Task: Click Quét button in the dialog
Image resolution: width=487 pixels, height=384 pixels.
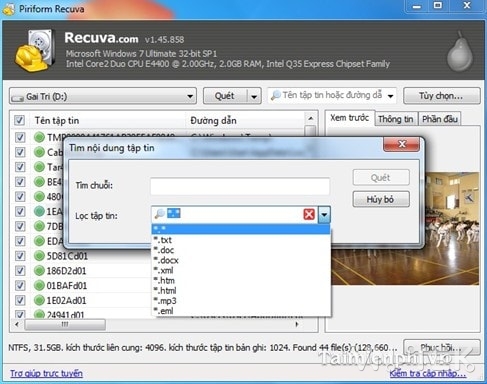Action: [381, 178]
